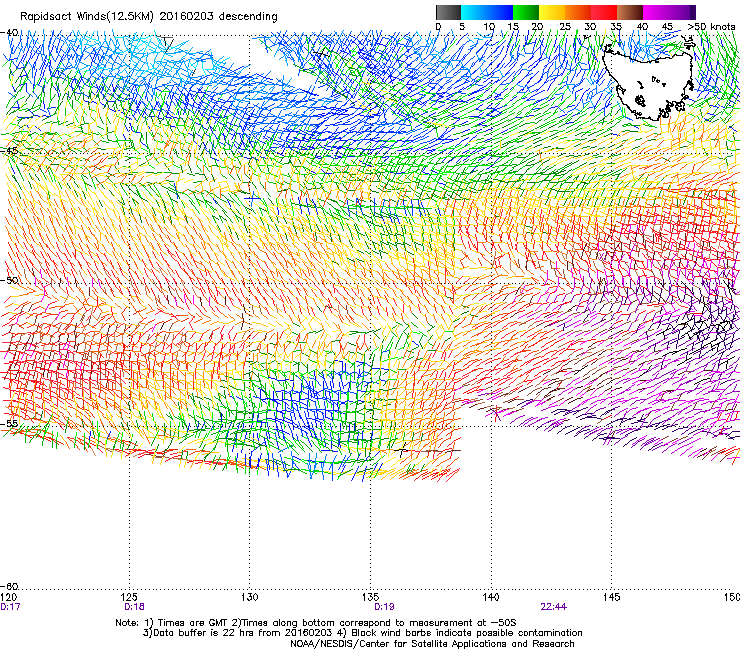Click the '>50 knots' legend label

click(x=711, y=27)
